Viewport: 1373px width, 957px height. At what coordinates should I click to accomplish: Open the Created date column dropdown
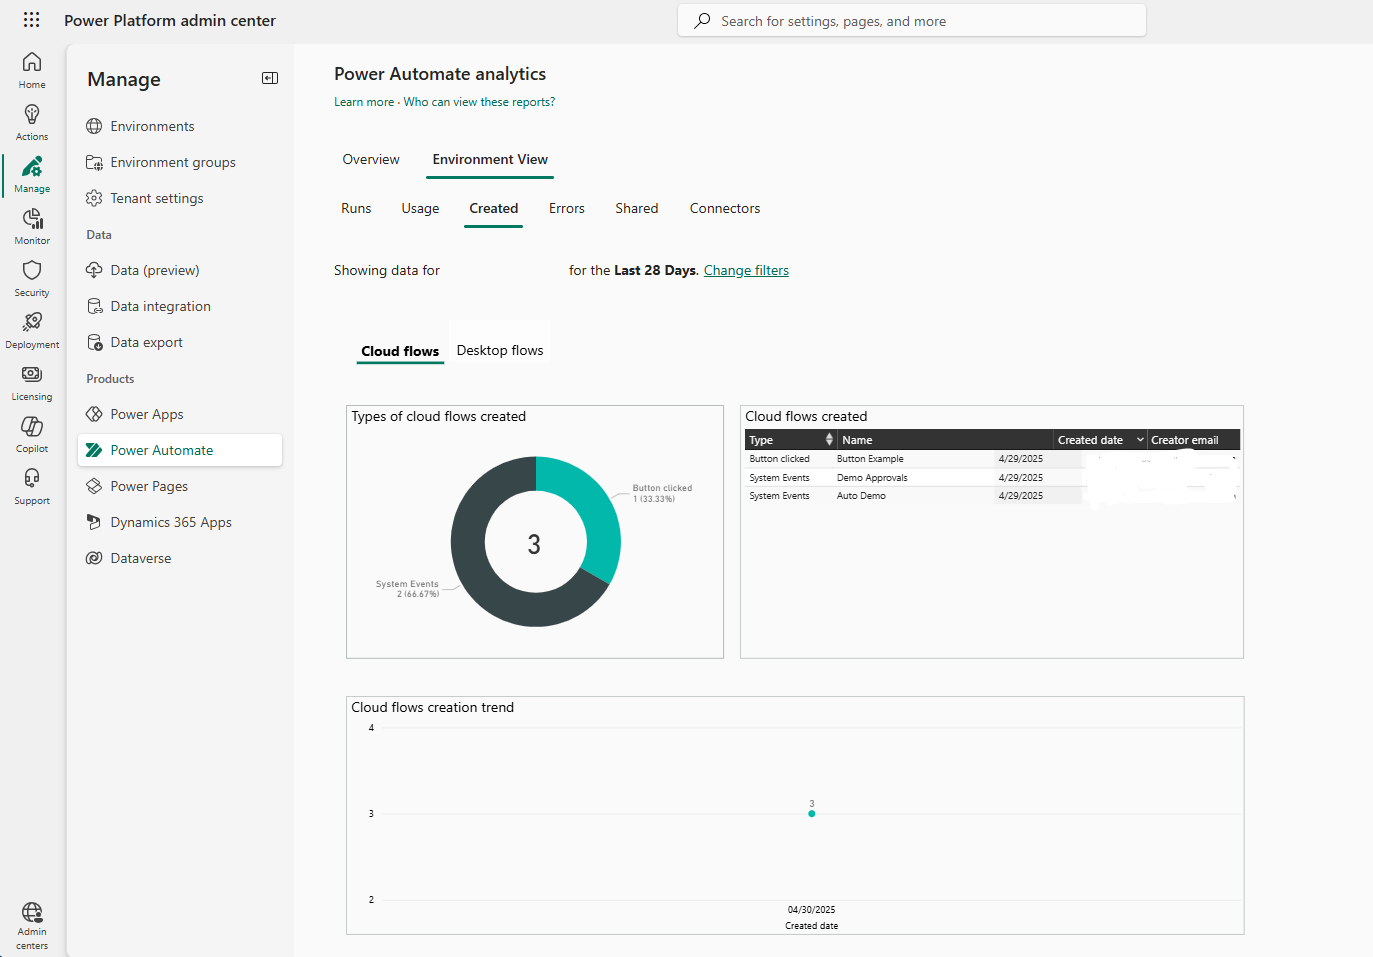pyautogui.click(x=1141, y=439)
